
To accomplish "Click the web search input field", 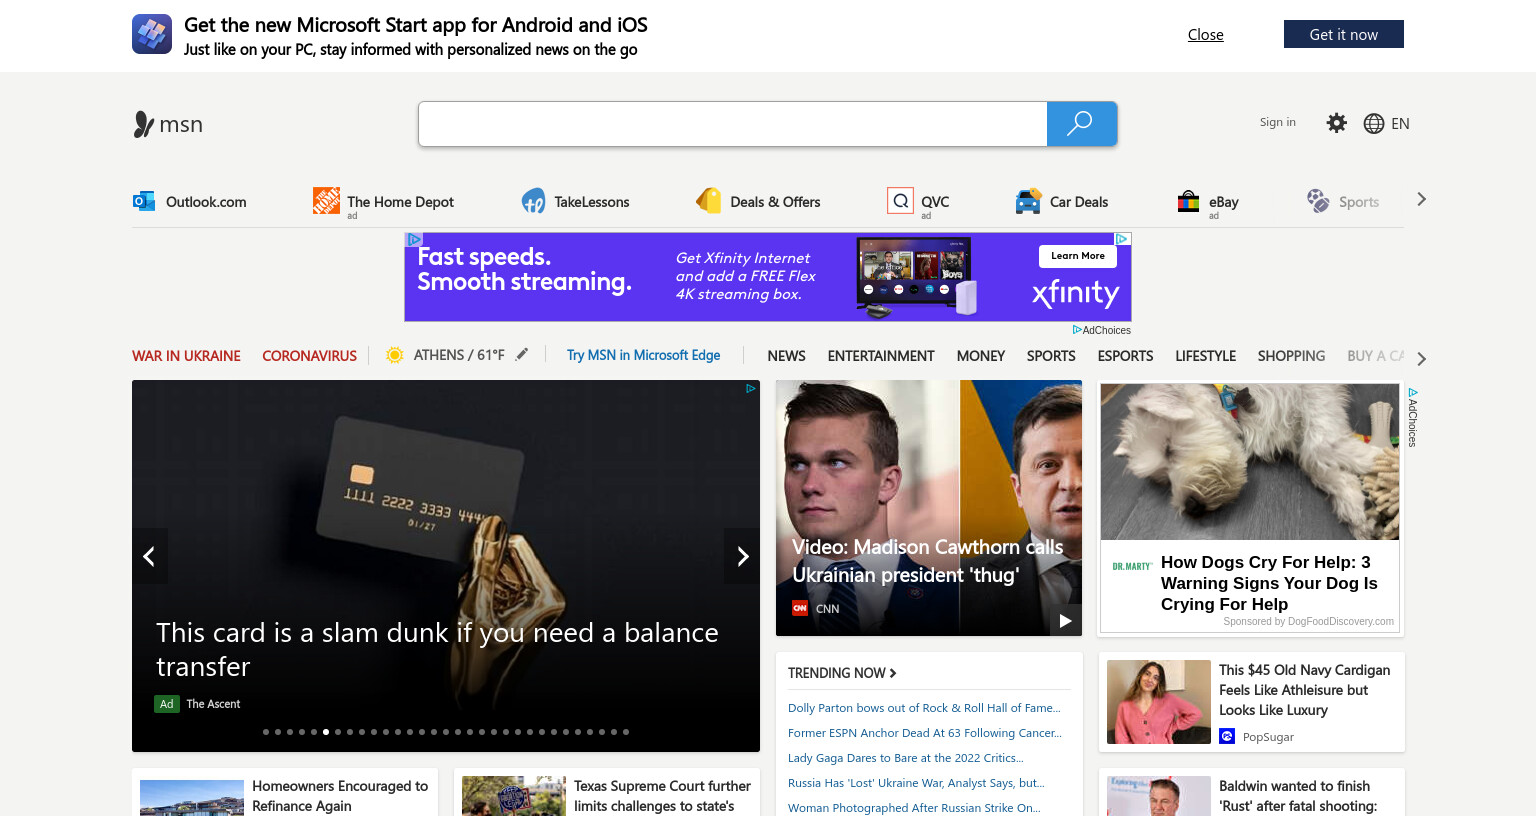I will [x=732, y=124].
